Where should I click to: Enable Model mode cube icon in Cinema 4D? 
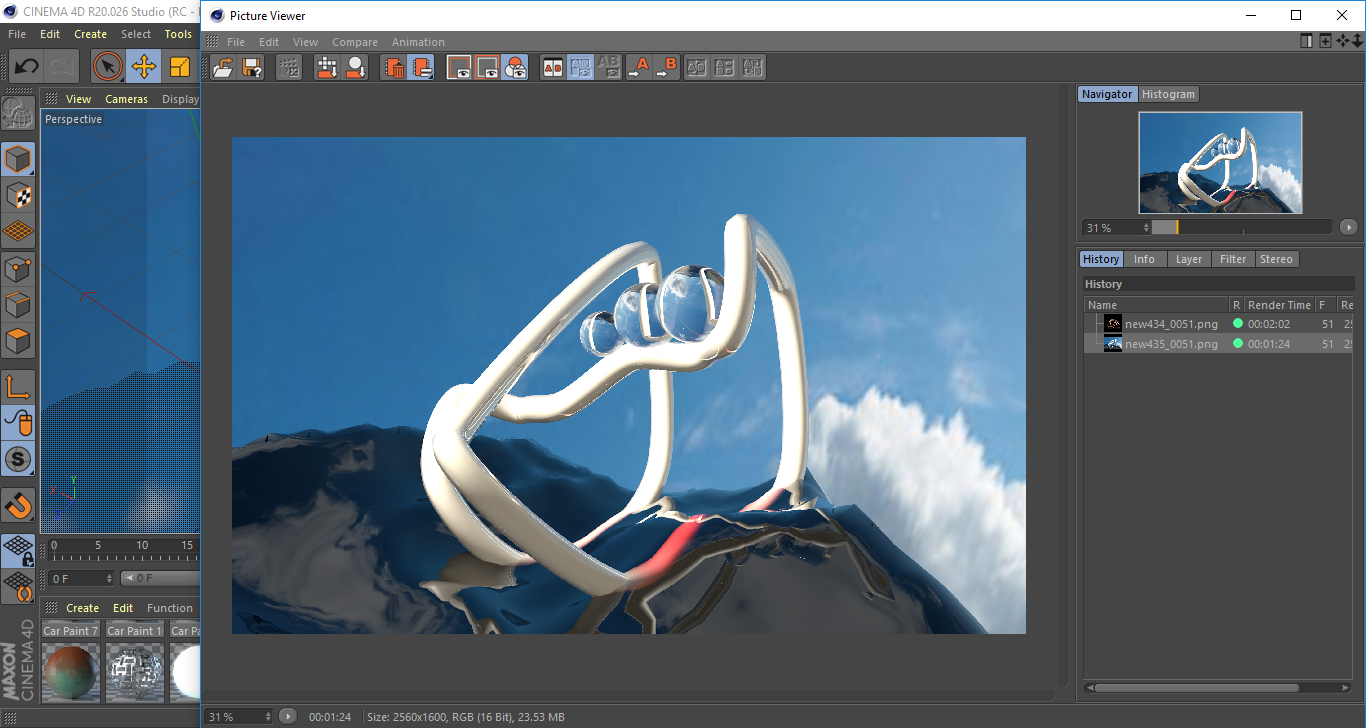pyautogui.click(x=18, y=159)
